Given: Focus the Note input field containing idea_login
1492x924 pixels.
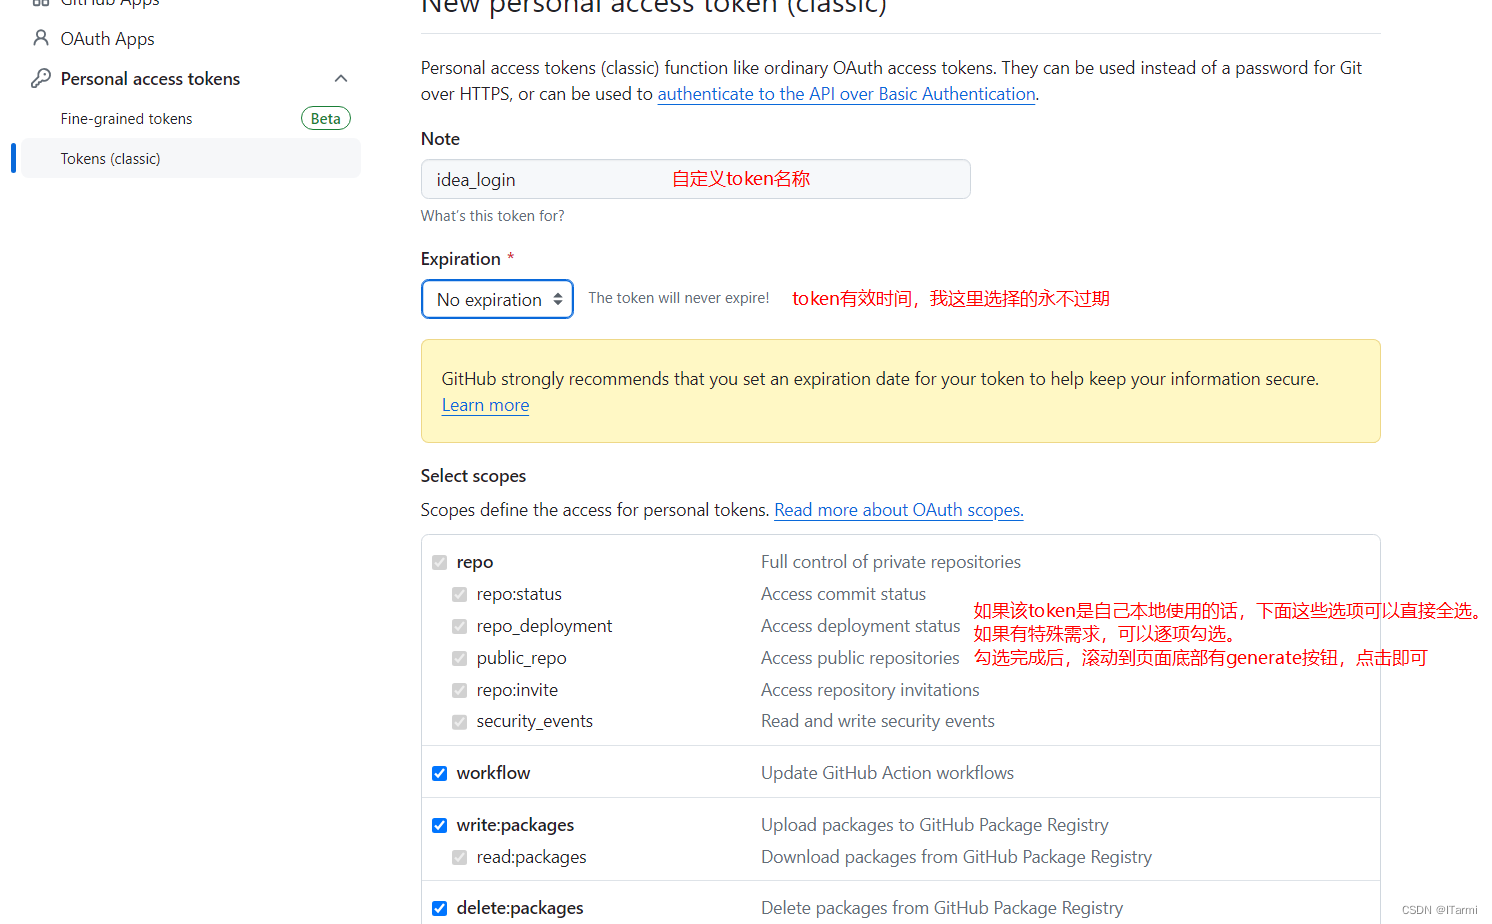Looking at the screenshot, I should 695,179.
